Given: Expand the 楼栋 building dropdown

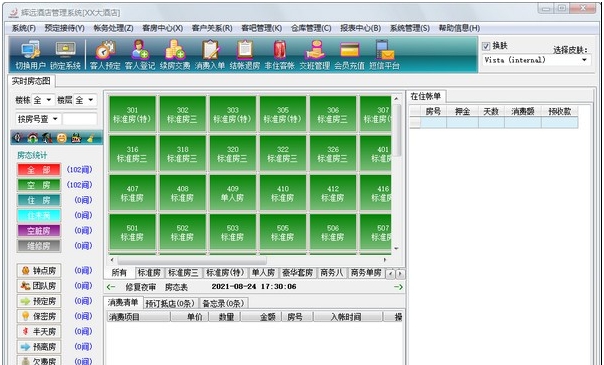Looking at the screenshot, I should [x=49, y=100].
